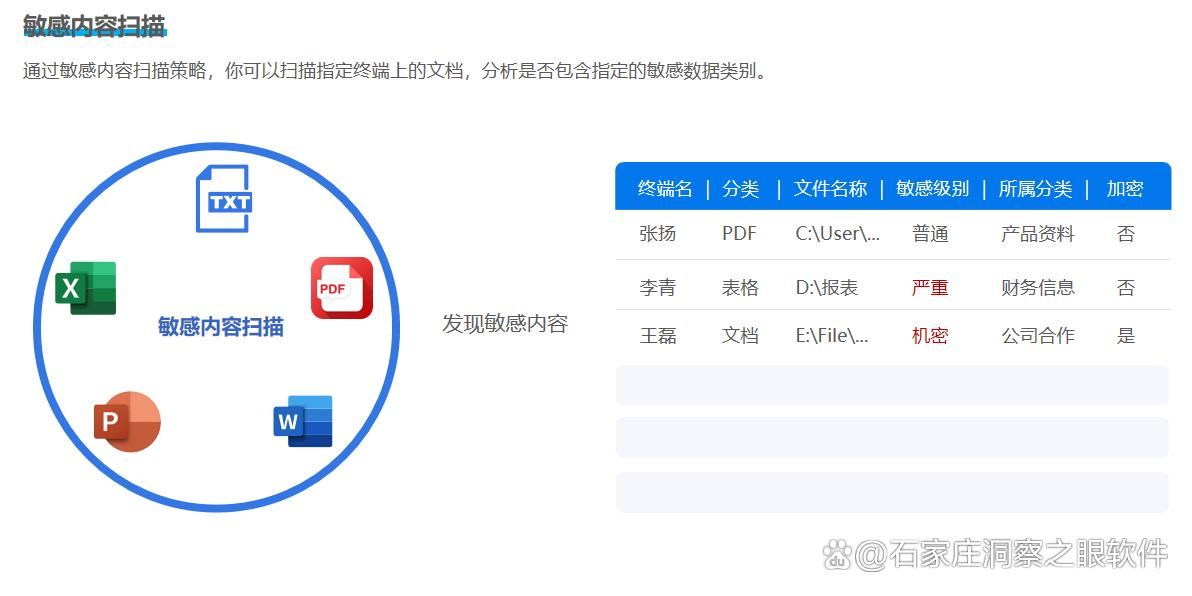Select the 张扬 terminal name cell
1192x596 pixels.
(658, 234)
